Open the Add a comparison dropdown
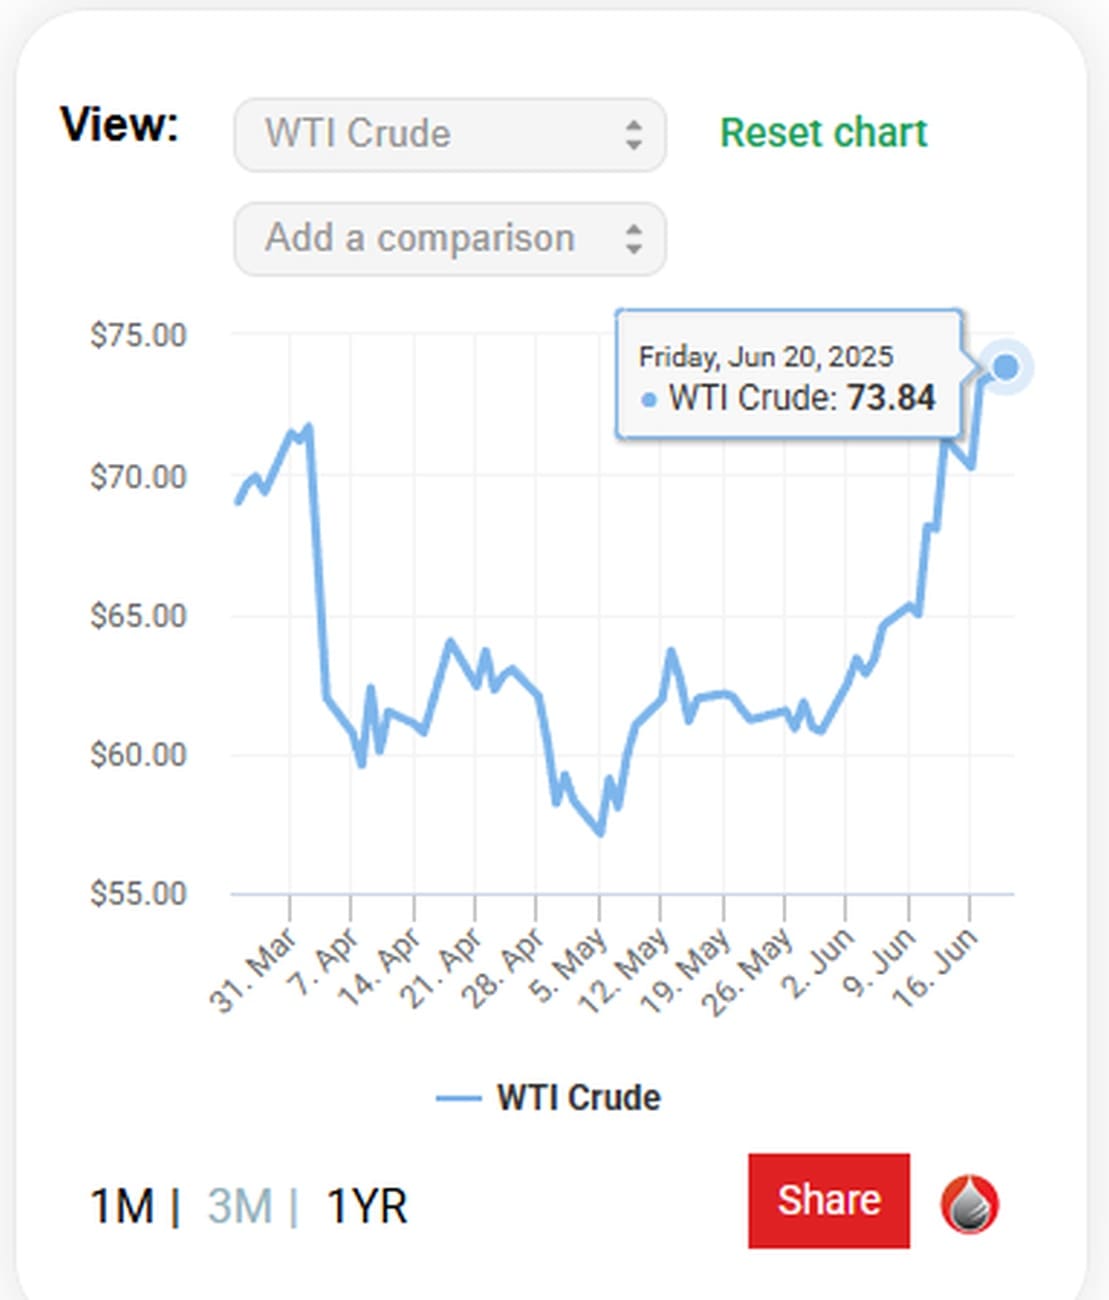 coord(449,239)
